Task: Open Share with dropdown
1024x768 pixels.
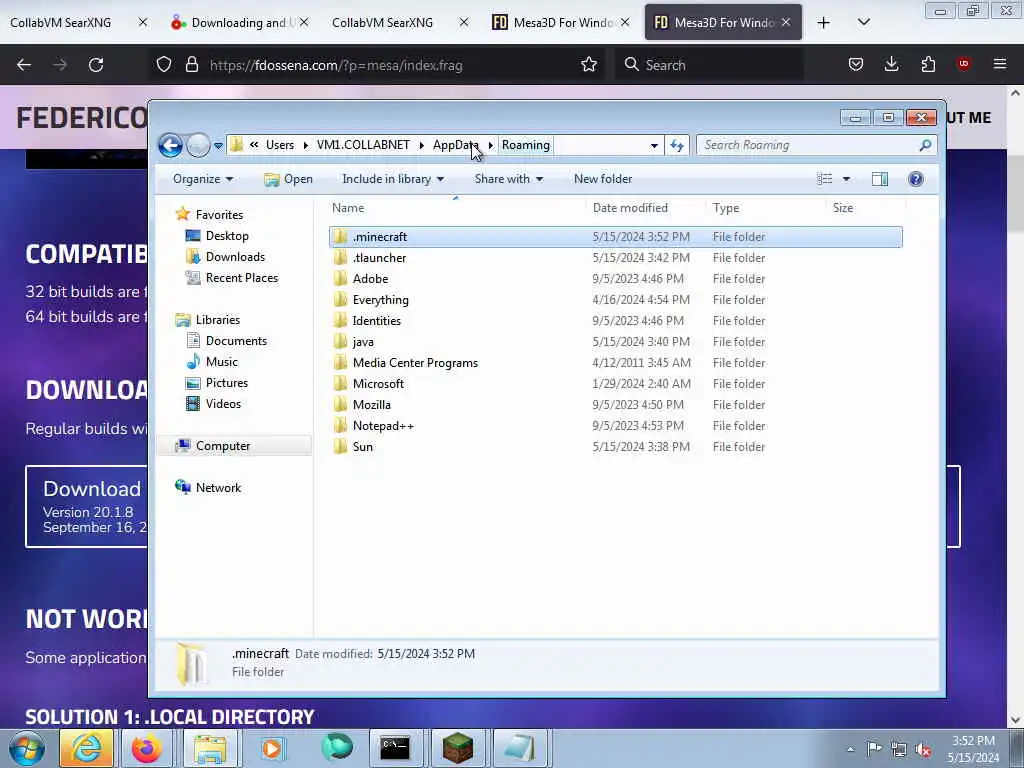Action: (508, 179)
